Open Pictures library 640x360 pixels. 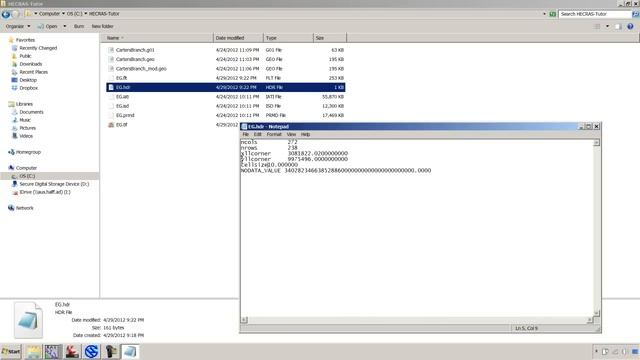pos(27,128)
